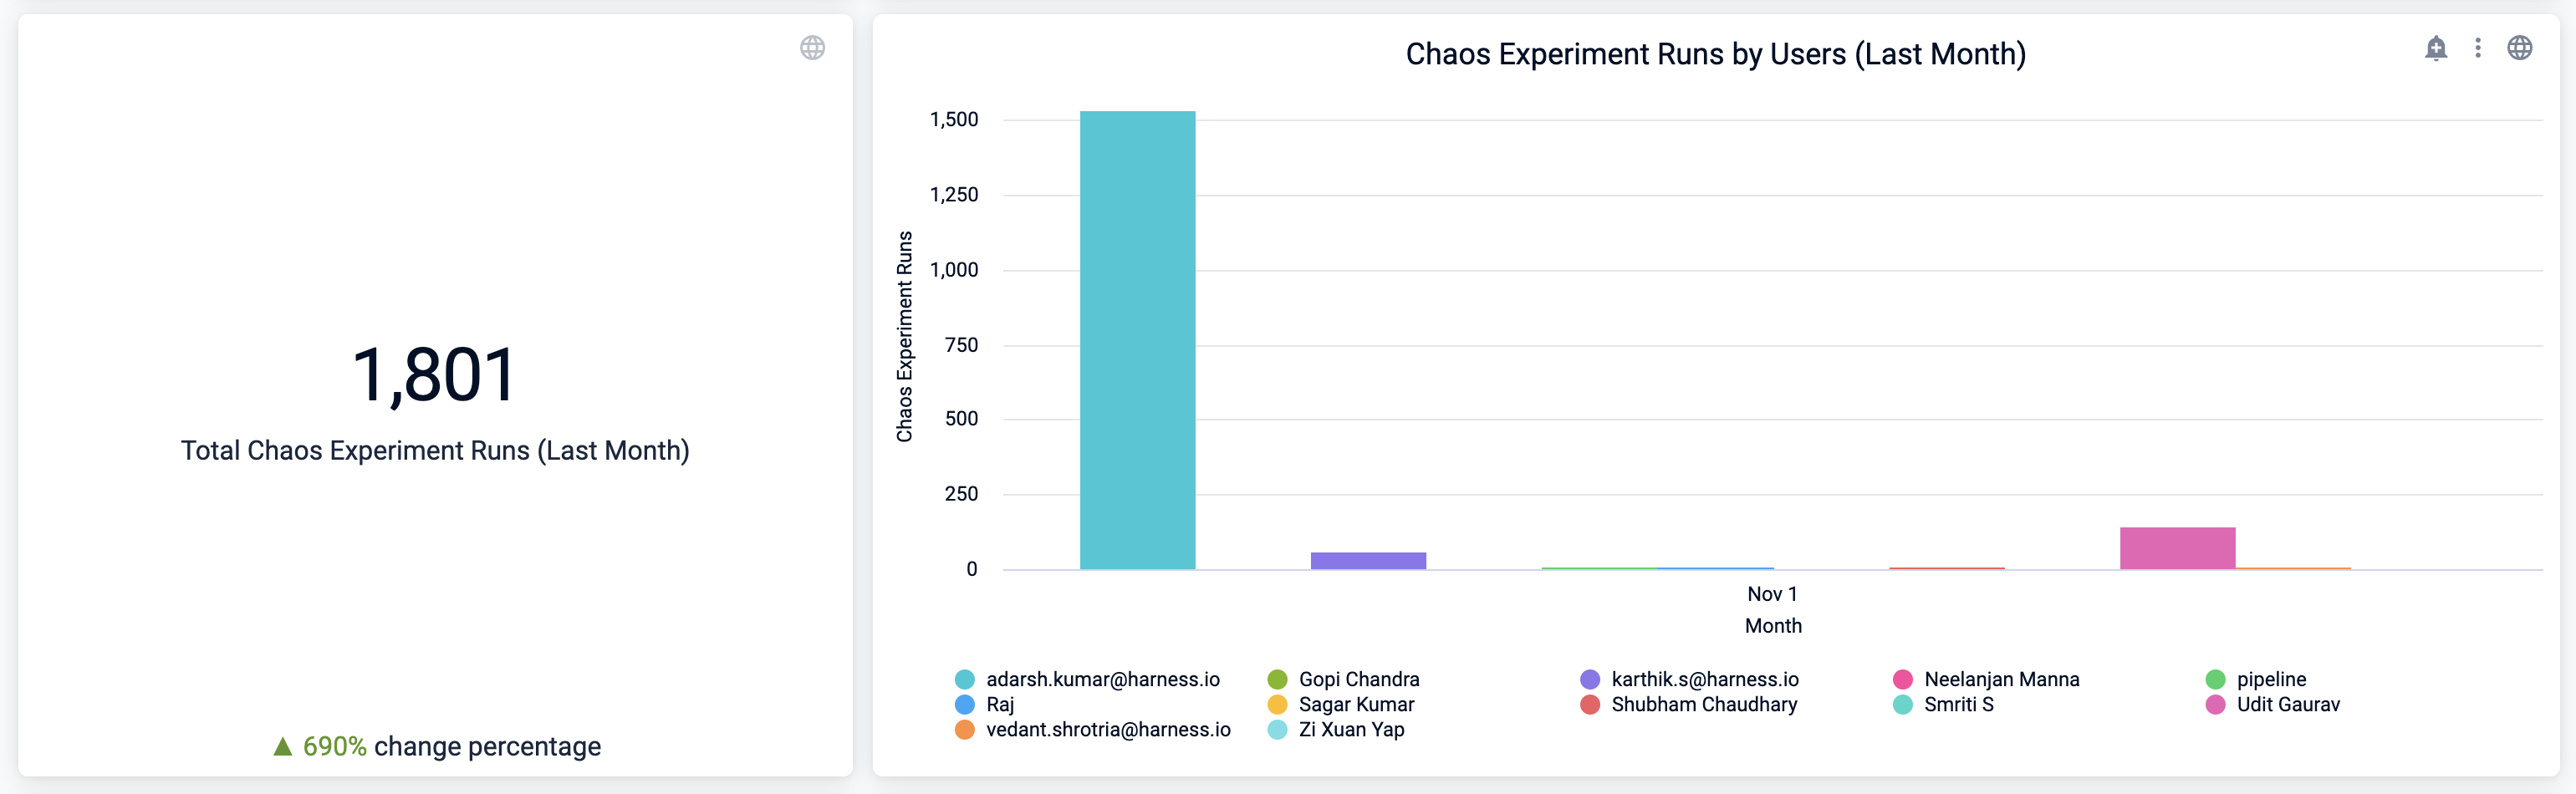Click the Udit Gaurav legend swatch
Viewport: 2576px width, 794px height.
(2215, 704)
